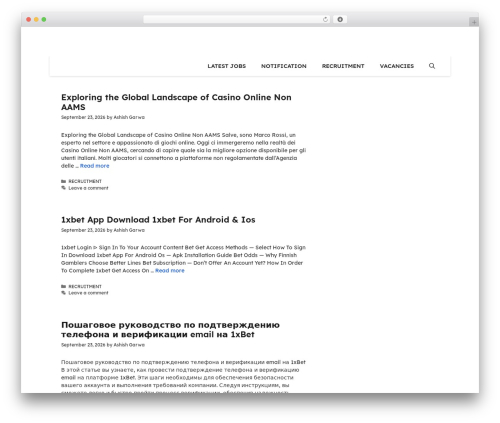
Task: Click Leave a comment under the 1xbet App post
Action: coord(88,293)
